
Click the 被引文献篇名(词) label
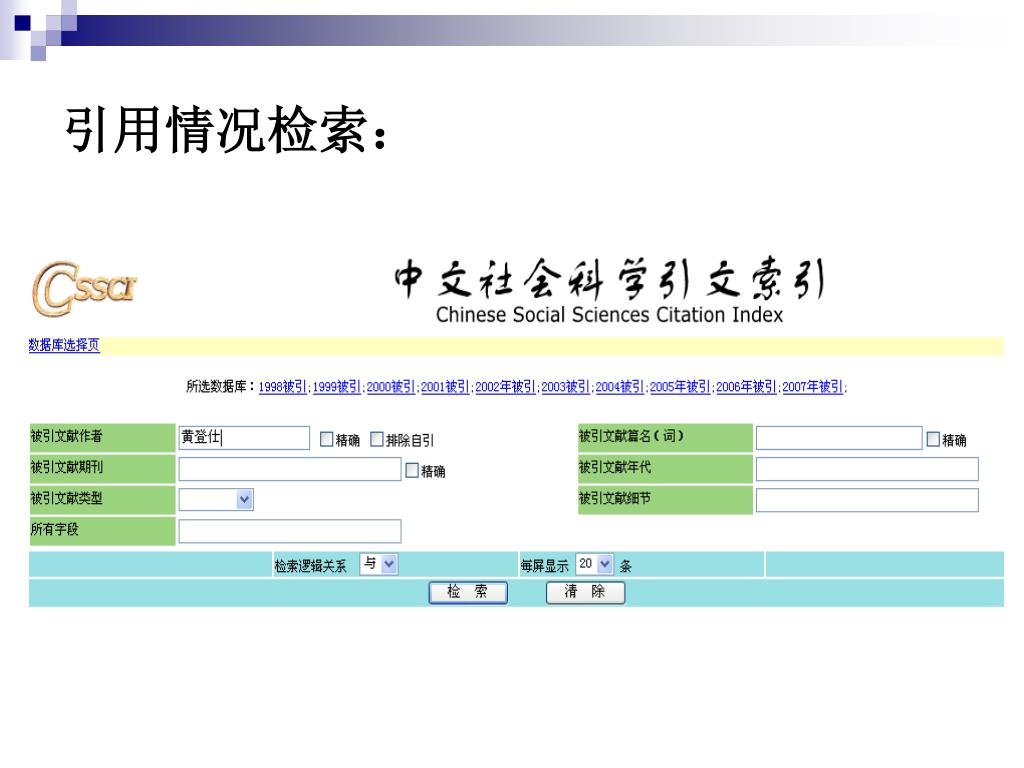[632, 436]
